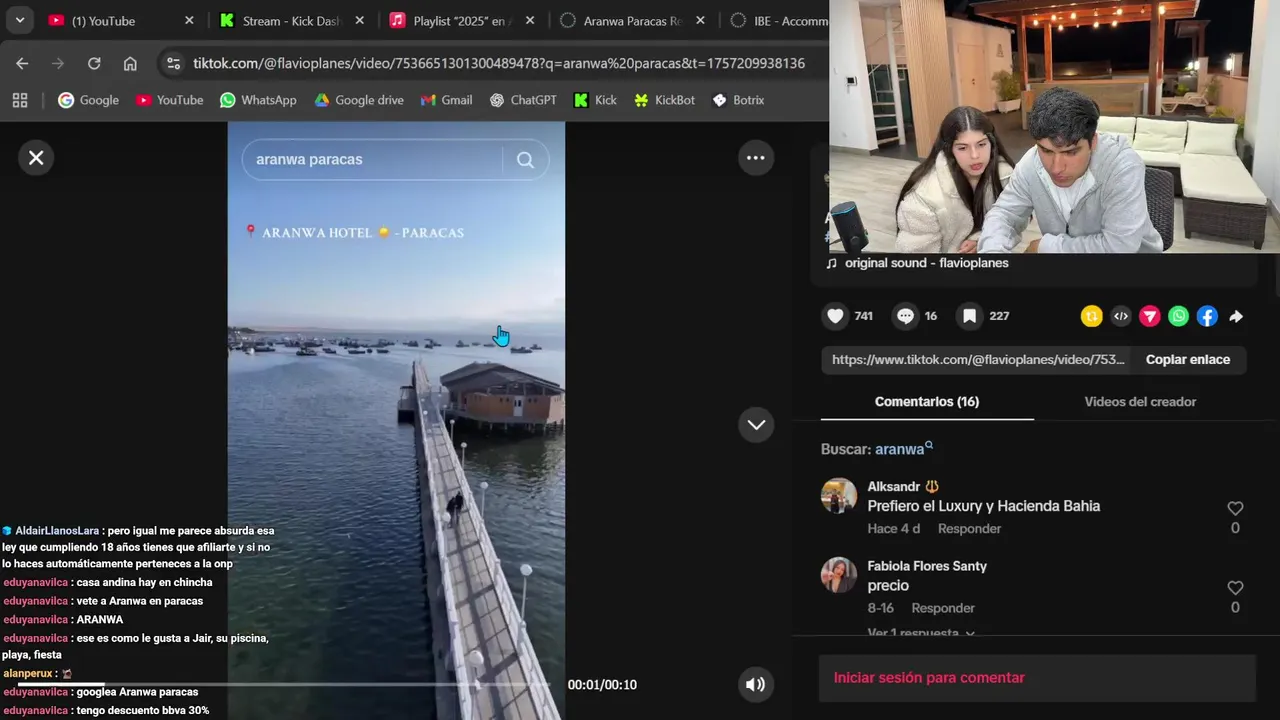Image resolution: width=1280 pixels, height=720 pixels.
Task: Open Fabiola Flores Santy's avatar
Action: (x=839, y=575)
